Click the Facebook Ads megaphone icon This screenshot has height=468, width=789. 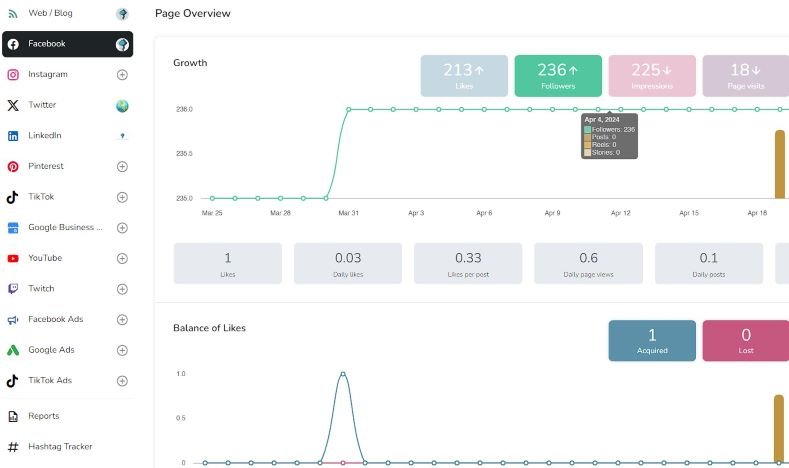click(13, 320)
